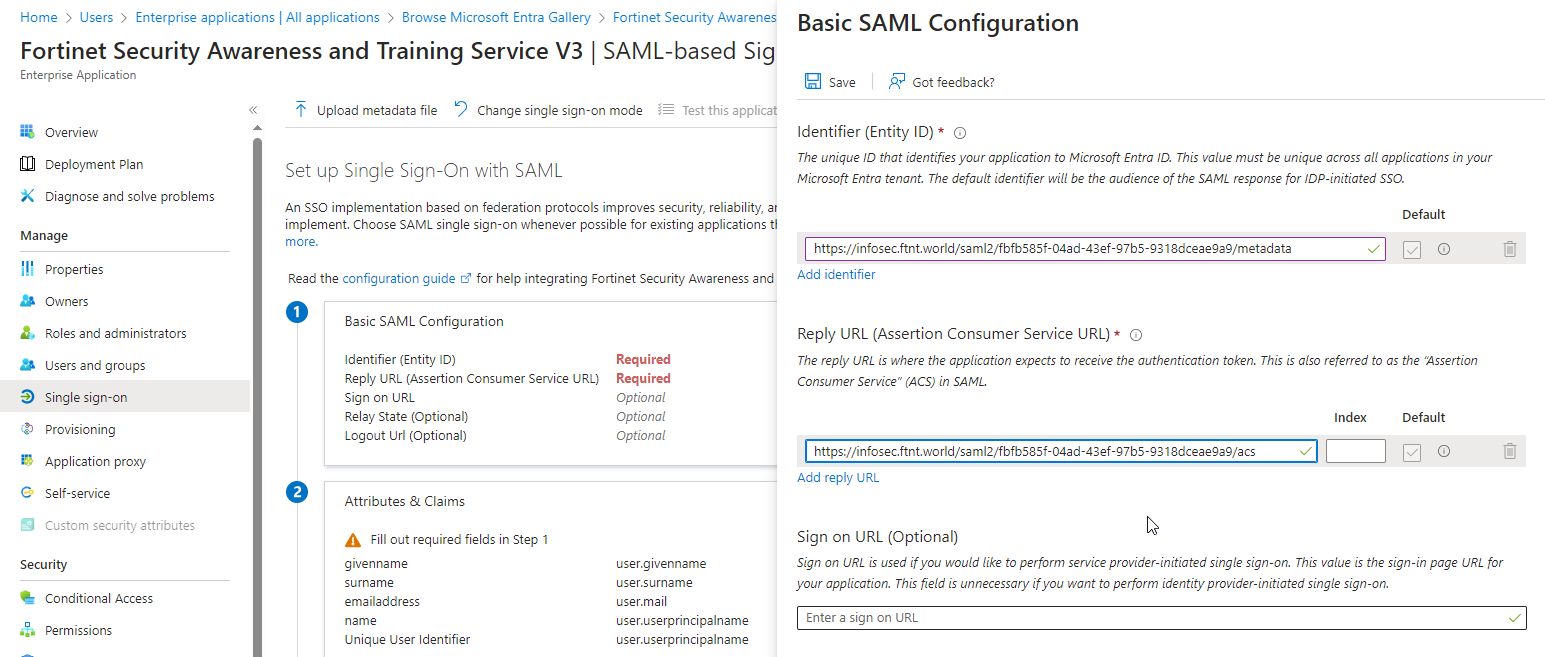Click Home breadcrumb link
Screen dimensions: 1545x657
[38, 17]
